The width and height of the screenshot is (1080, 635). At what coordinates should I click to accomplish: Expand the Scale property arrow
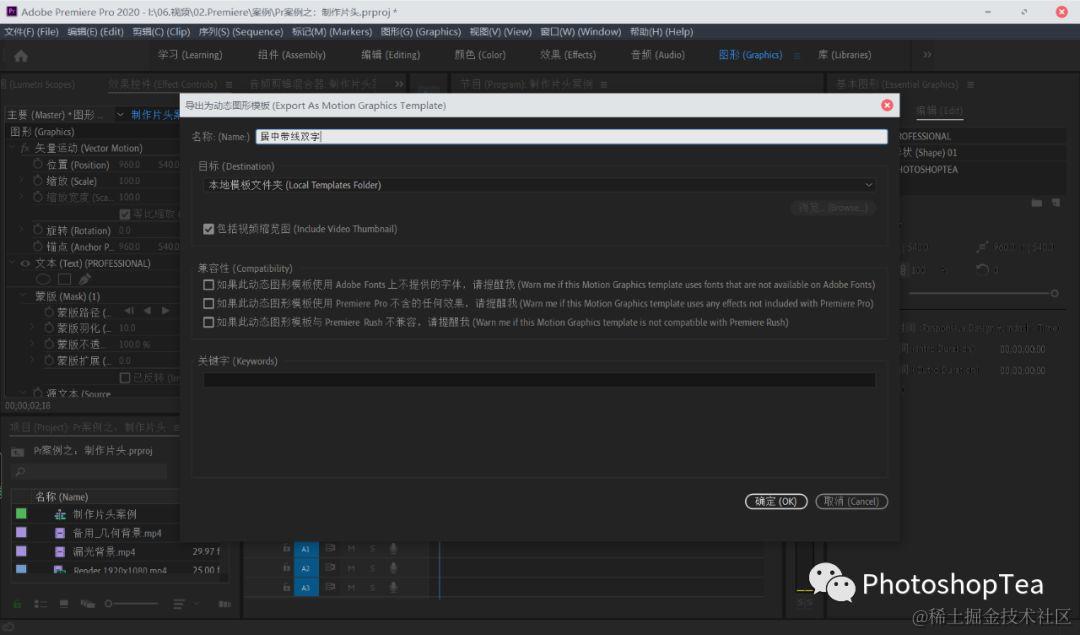(x=22, y=180)
